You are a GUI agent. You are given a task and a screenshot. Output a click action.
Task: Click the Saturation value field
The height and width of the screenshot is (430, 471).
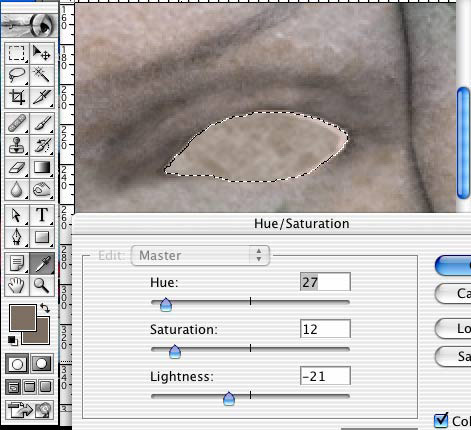tap(325, 329)
